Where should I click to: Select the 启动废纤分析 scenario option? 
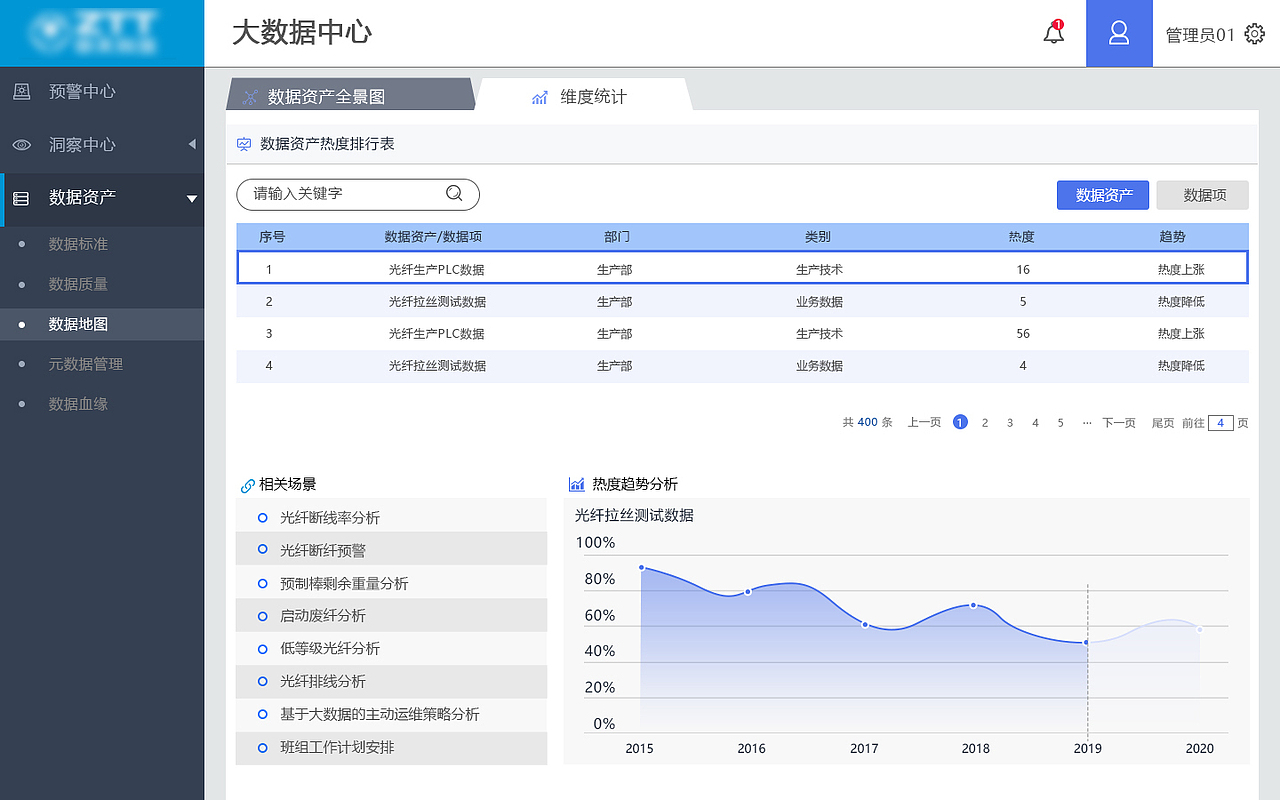pos(316,615)
